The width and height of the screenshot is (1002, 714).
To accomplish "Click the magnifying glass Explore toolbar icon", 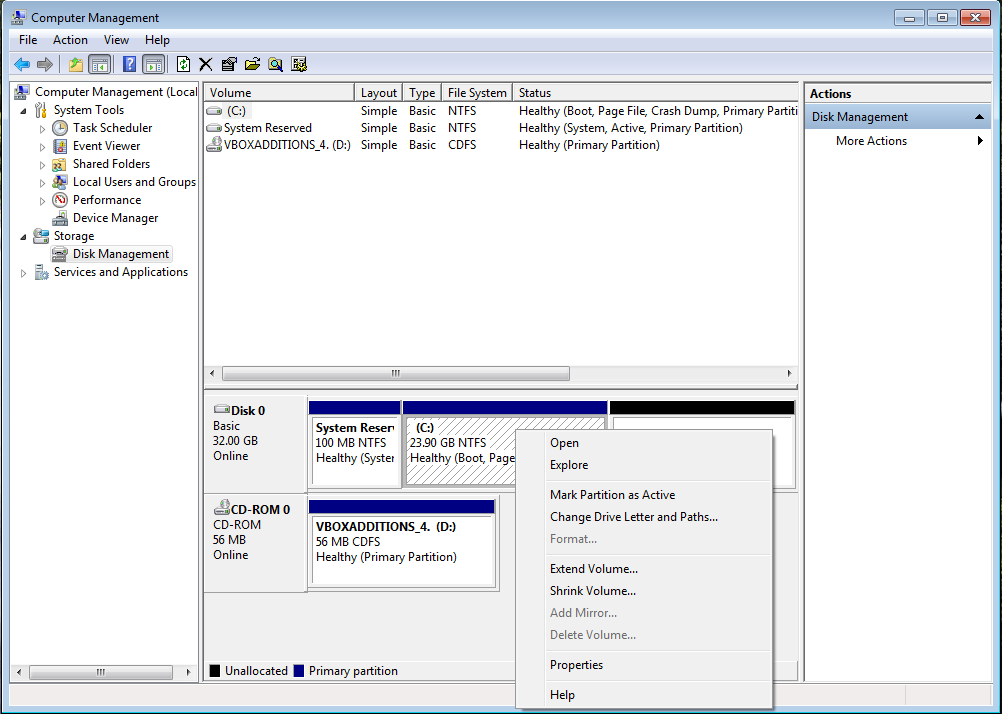I will click(275, 64).
